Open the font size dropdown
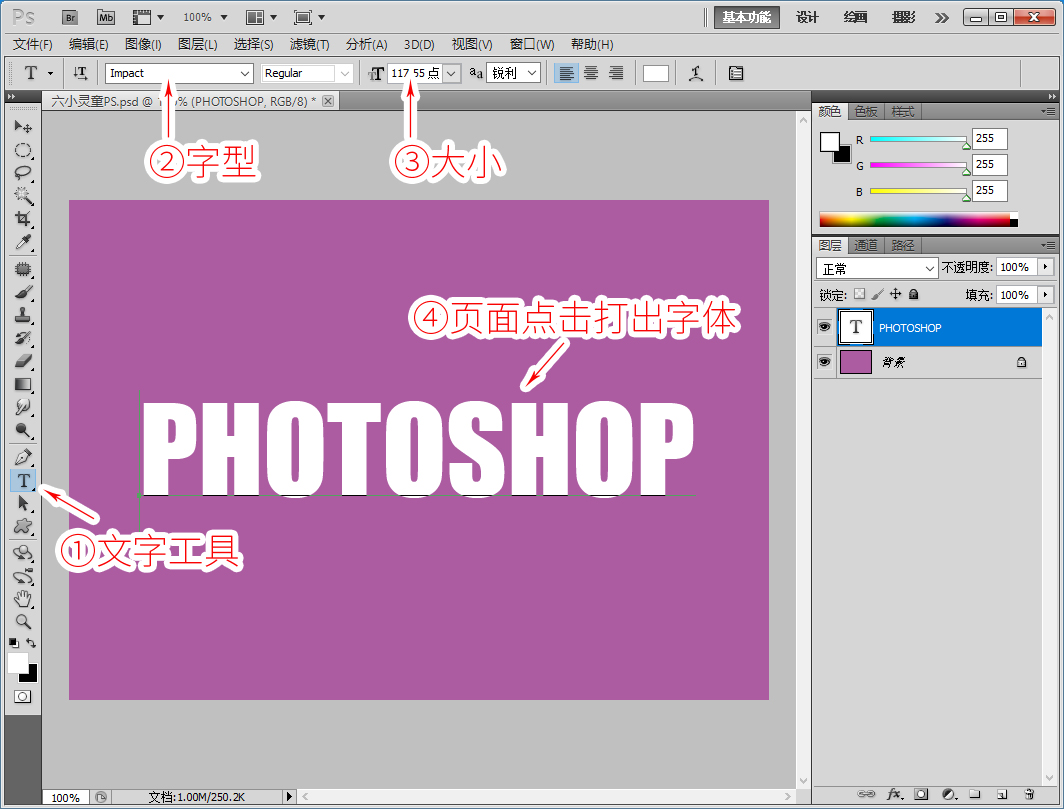Screen dimensions: 1064x809 [452, 73]
